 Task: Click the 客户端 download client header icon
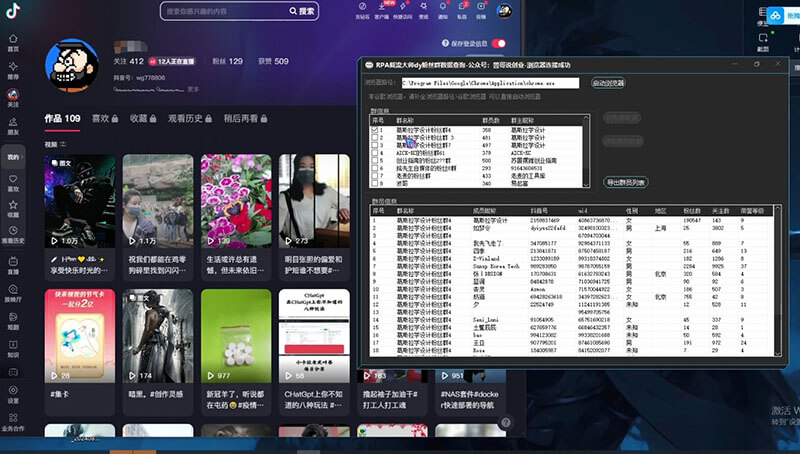click(x=382, y=7)
